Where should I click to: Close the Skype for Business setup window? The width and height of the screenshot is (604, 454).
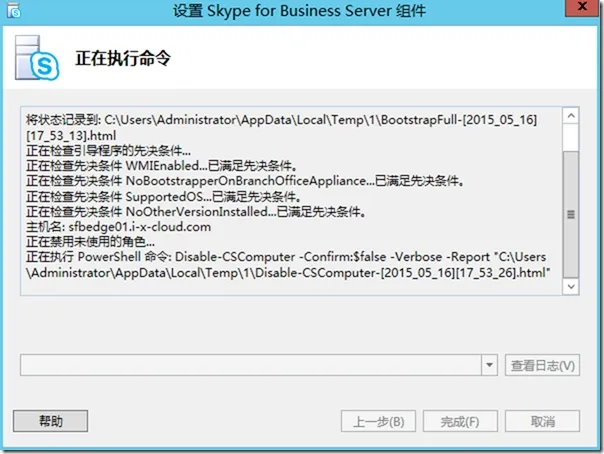[x=579, y=12]
